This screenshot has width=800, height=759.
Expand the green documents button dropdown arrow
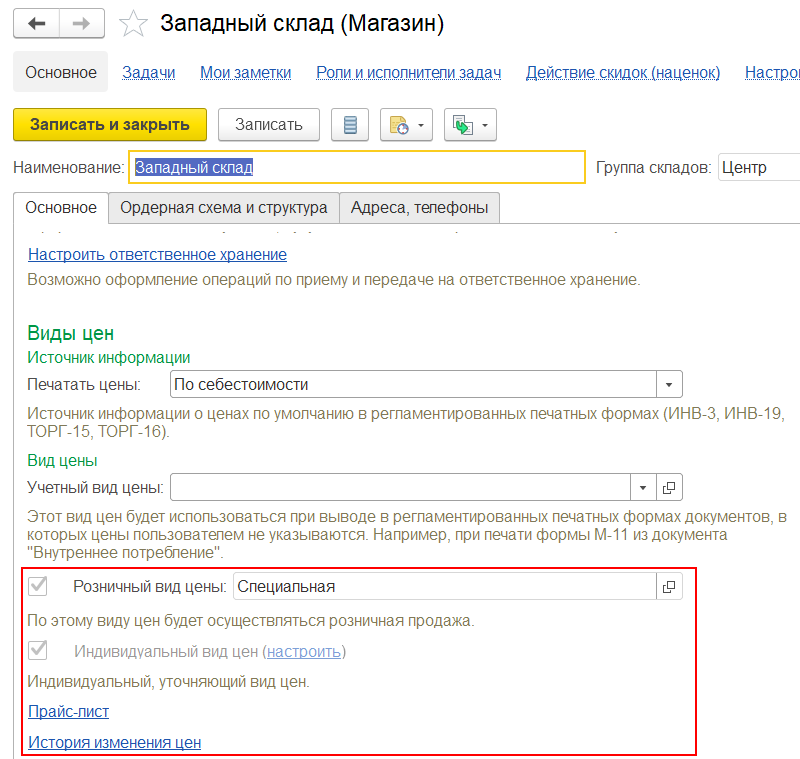[485, 125]
